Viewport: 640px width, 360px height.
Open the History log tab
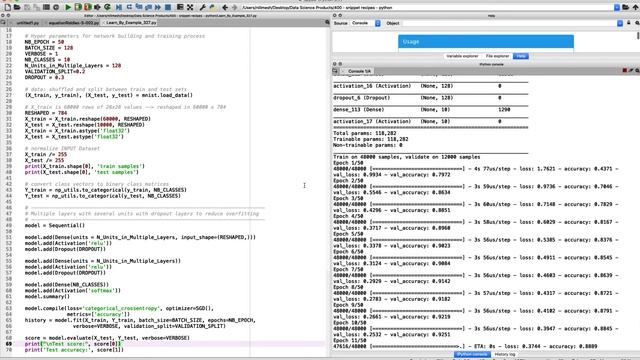(505, 354)
